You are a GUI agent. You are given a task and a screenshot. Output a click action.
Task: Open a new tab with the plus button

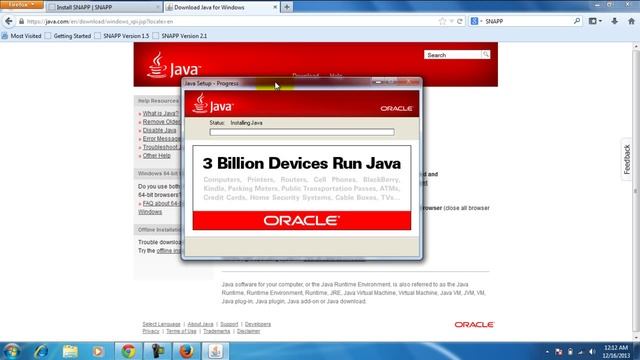[287, 7]
